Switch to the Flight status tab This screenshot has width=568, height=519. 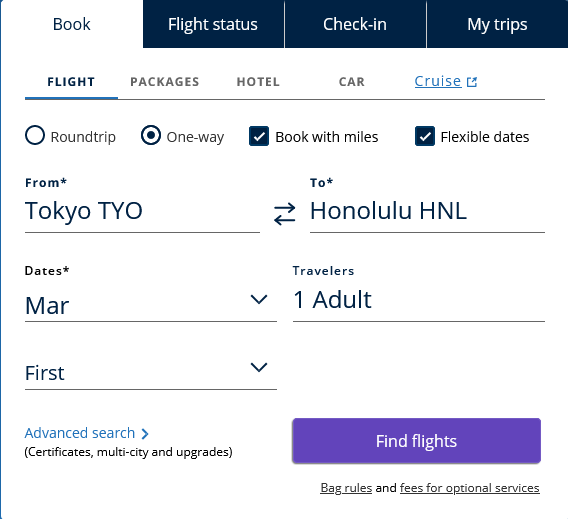pyautogui.click(x=213, y=24)
